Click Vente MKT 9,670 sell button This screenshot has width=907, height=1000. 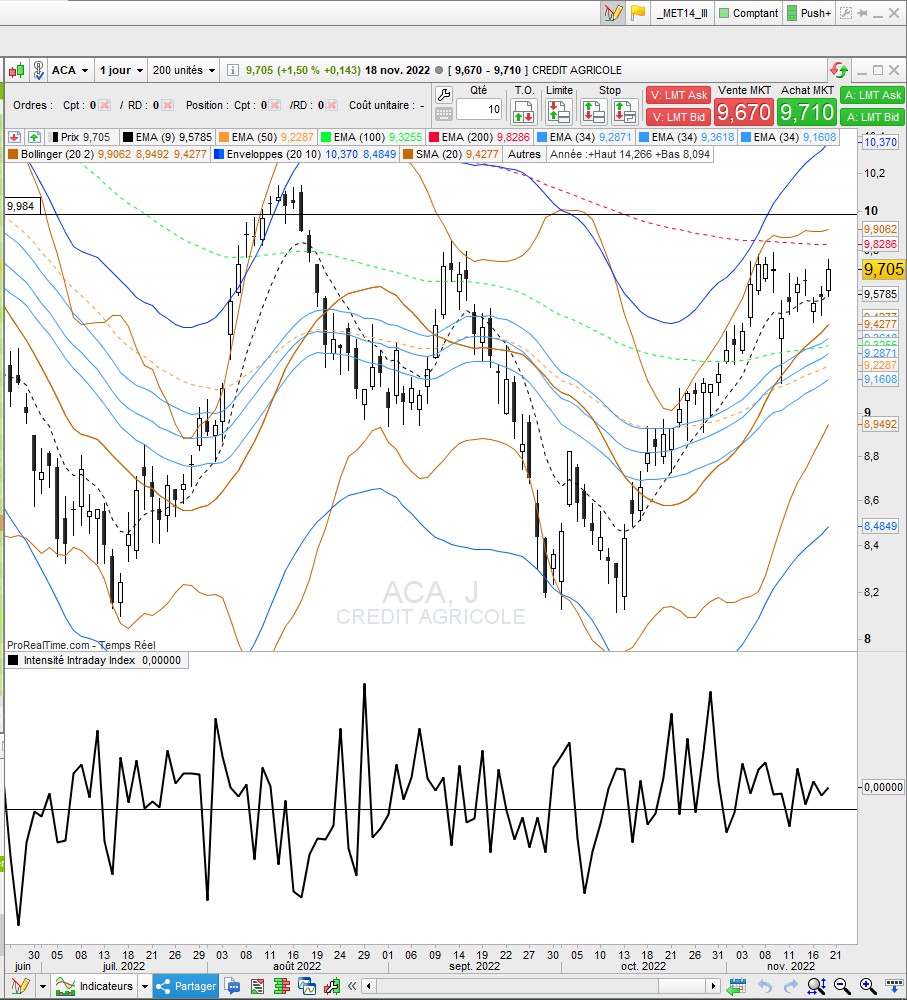(744, 112)
